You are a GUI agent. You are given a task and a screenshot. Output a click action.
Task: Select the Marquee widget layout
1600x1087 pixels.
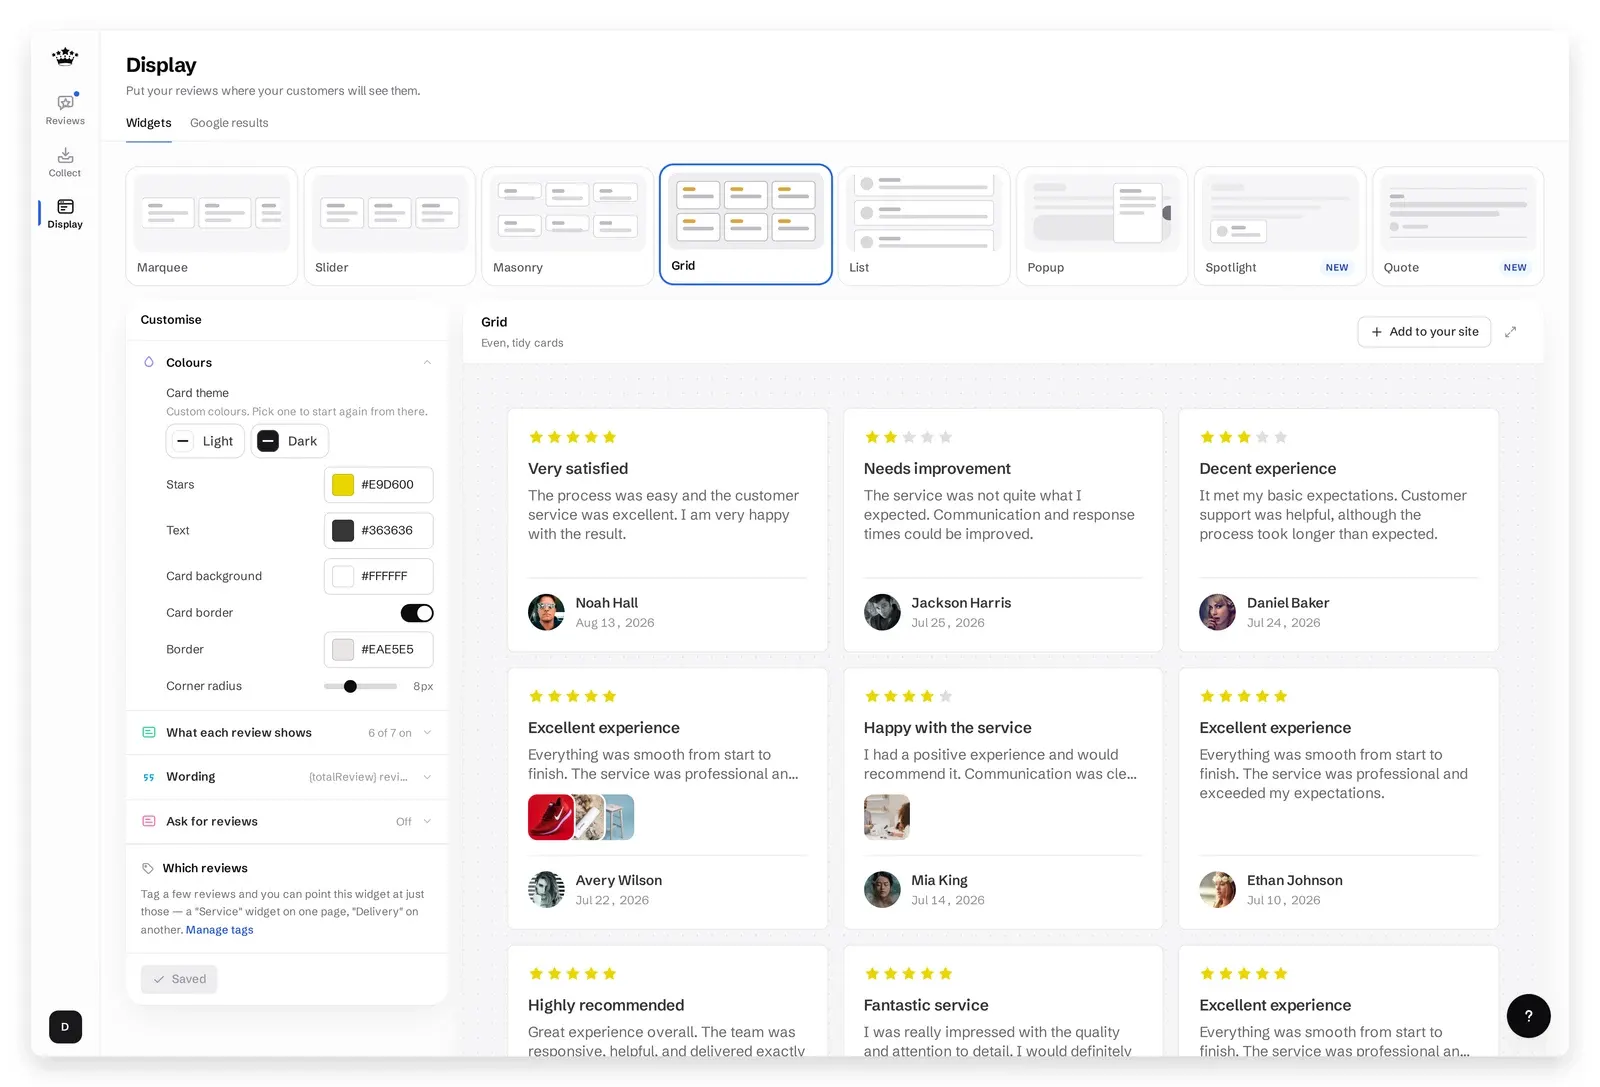[x=211, y=226]
